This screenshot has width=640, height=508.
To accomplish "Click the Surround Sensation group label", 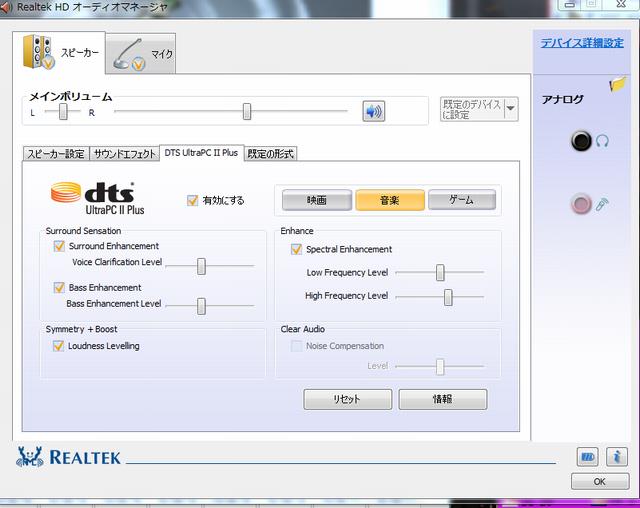I will (83, 231).
